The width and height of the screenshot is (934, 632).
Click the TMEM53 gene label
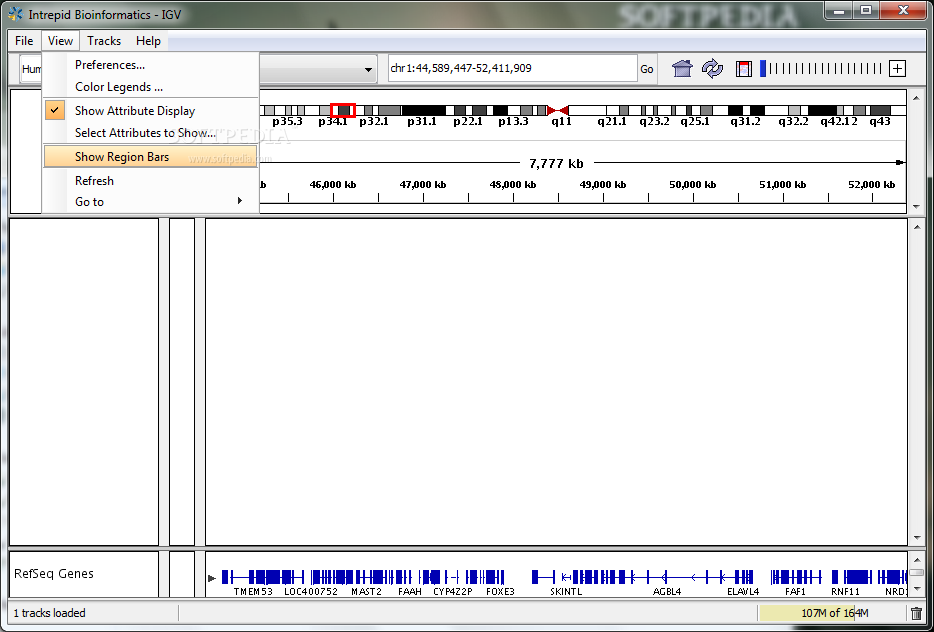253,591
